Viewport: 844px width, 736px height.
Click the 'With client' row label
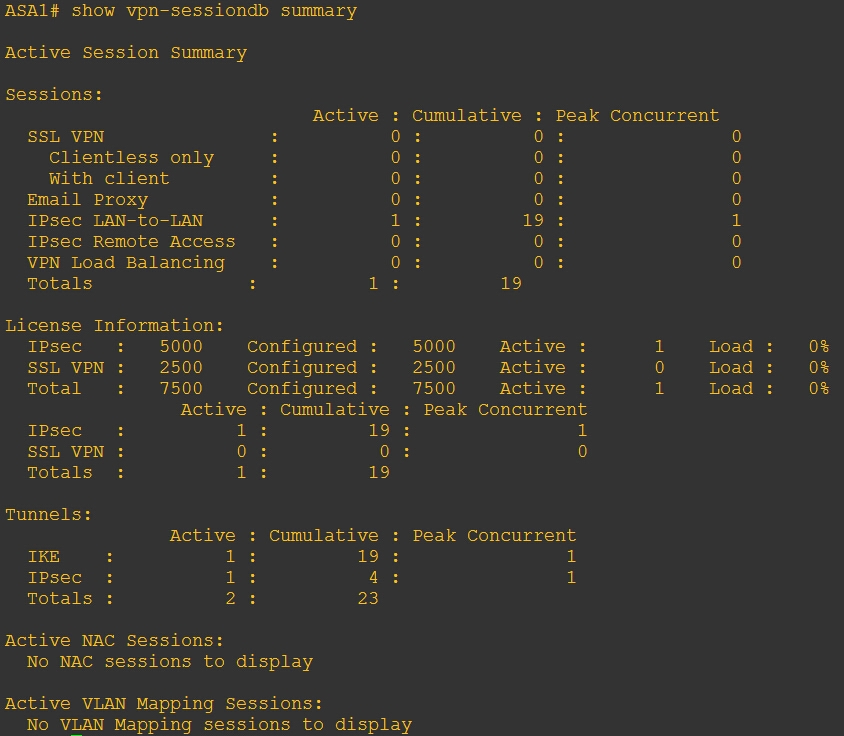[109, 179]
